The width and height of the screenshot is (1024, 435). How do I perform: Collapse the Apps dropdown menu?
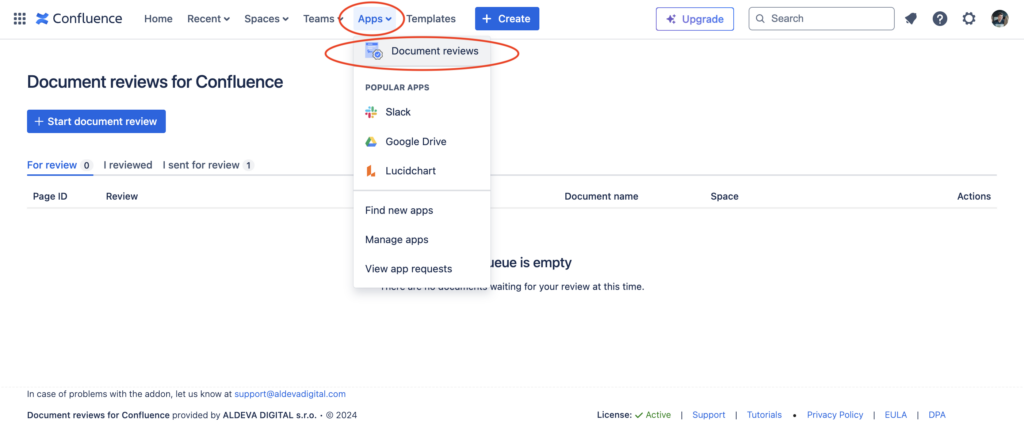click(x=375, y=19)
